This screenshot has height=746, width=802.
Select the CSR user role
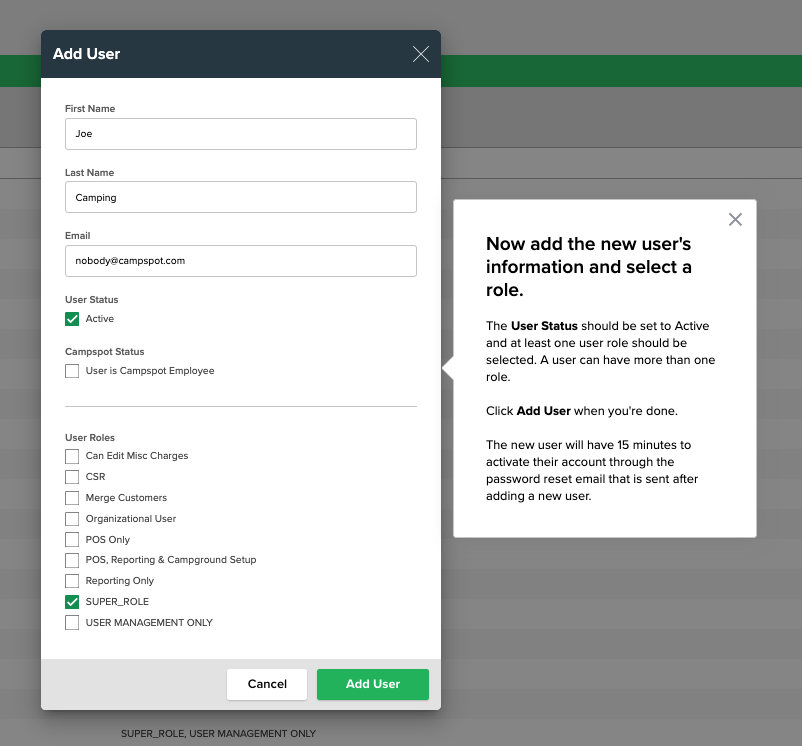point(72,477)
